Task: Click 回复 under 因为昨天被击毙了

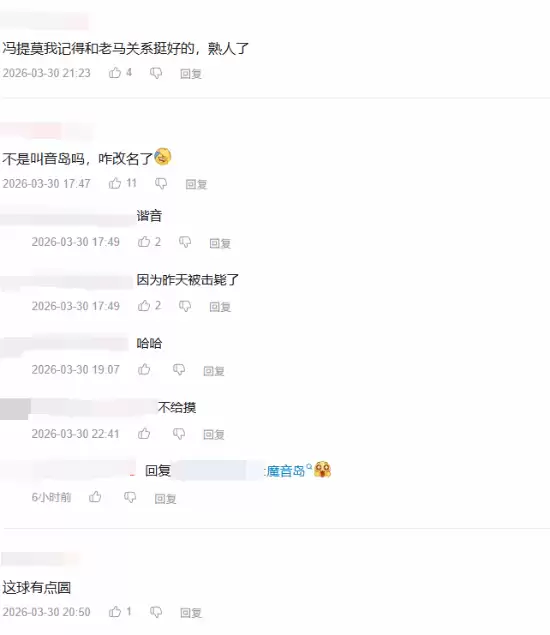Action: (220, 307)
